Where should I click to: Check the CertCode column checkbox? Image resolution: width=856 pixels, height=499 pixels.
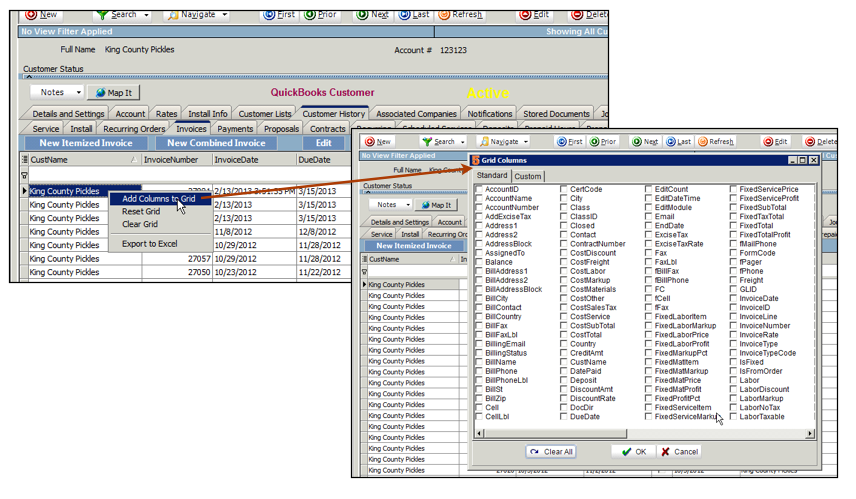pyautogui.click(x=564, y=189)
